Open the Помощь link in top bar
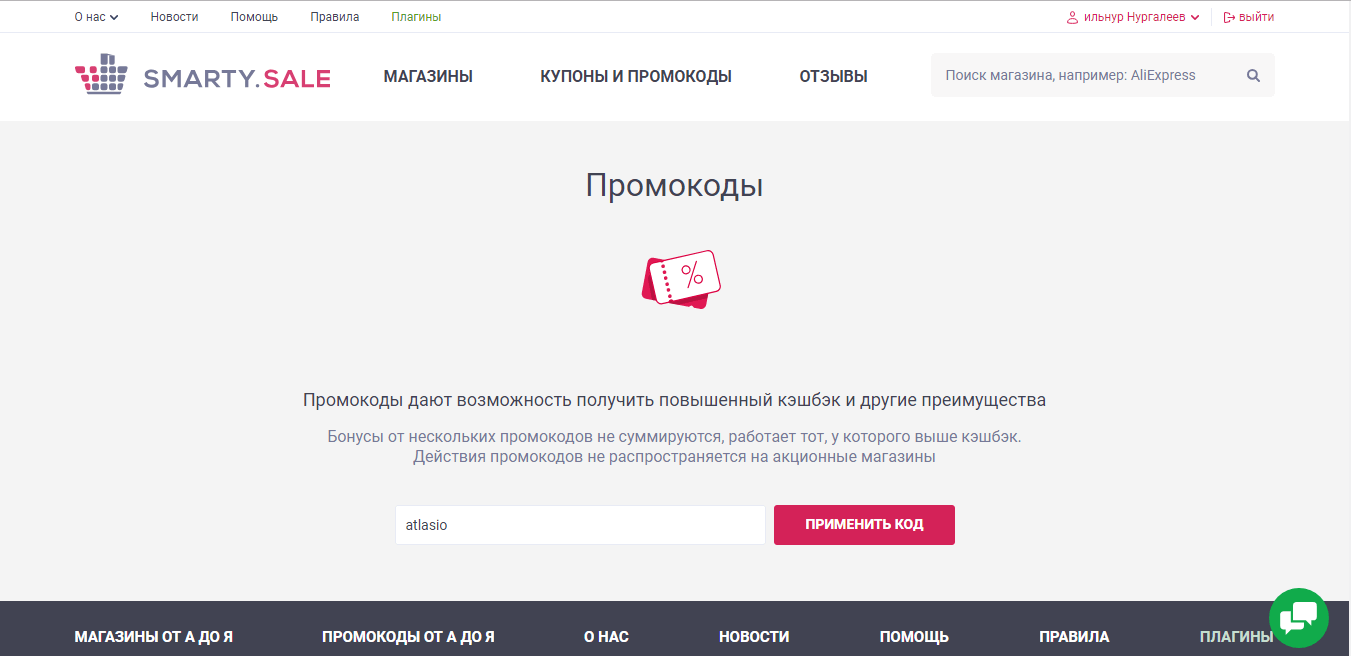Viewport: 1351px width, 656px height. [254, 17]
